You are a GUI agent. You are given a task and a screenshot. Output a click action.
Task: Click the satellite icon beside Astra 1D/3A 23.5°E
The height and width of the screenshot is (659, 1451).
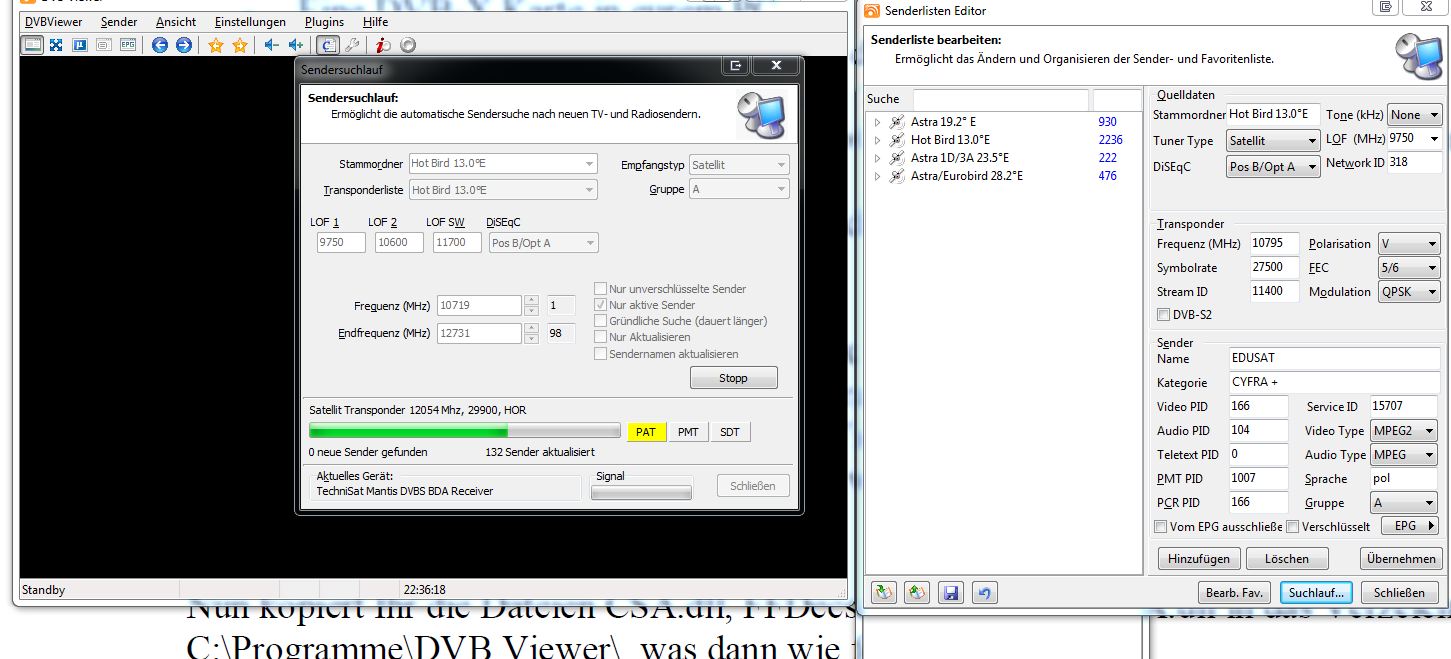tap(896, 158)
